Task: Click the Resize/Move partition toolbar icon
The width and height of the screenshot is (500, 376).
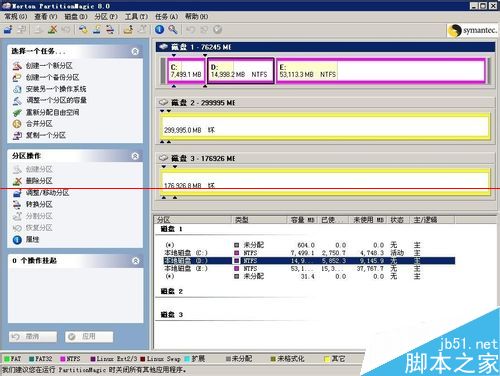Action: (8, 30)
